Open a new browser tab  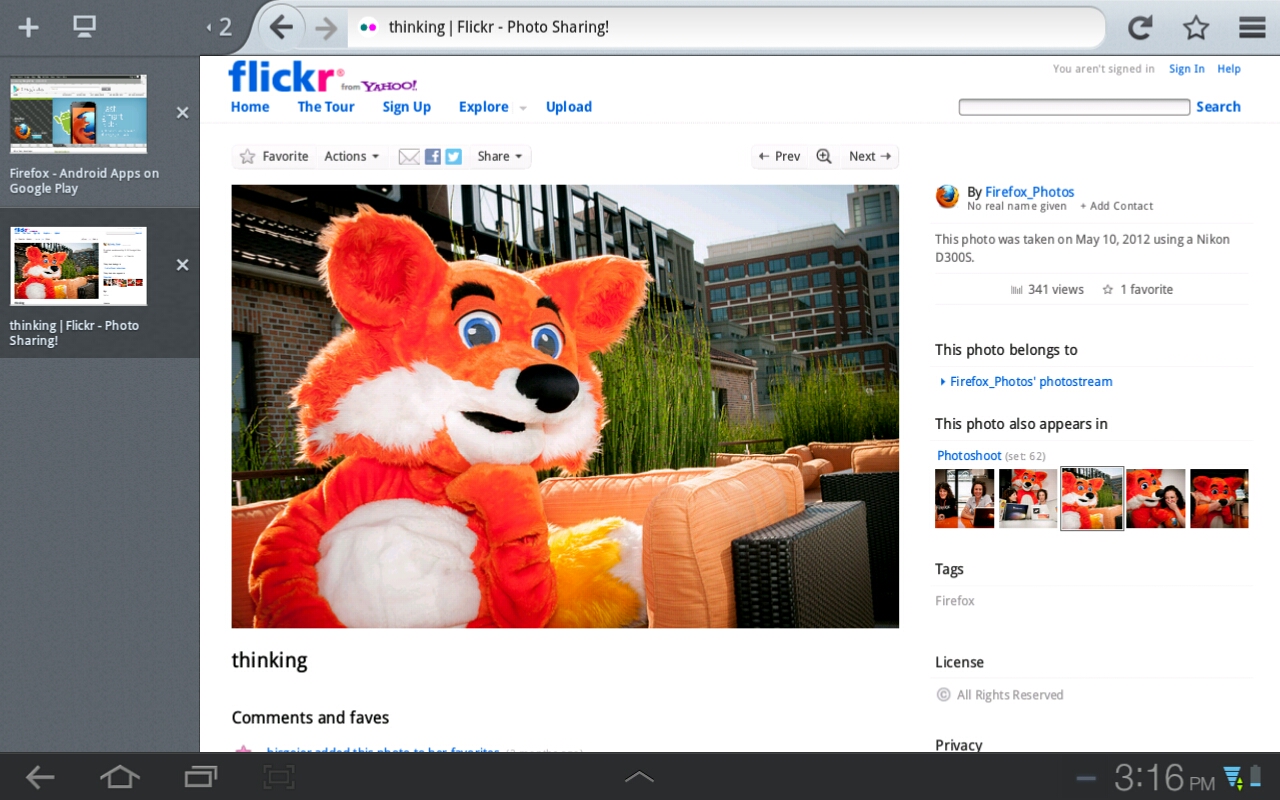coord(27,27)
